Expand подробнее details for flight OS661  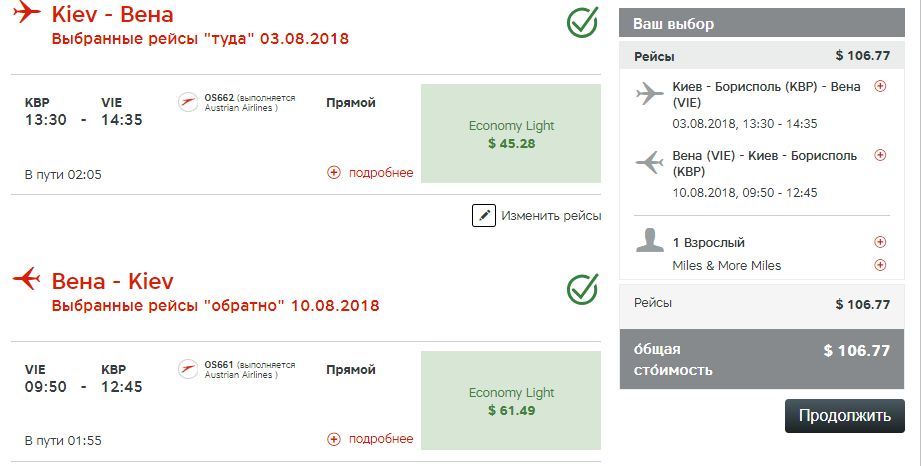click(370, 439)
